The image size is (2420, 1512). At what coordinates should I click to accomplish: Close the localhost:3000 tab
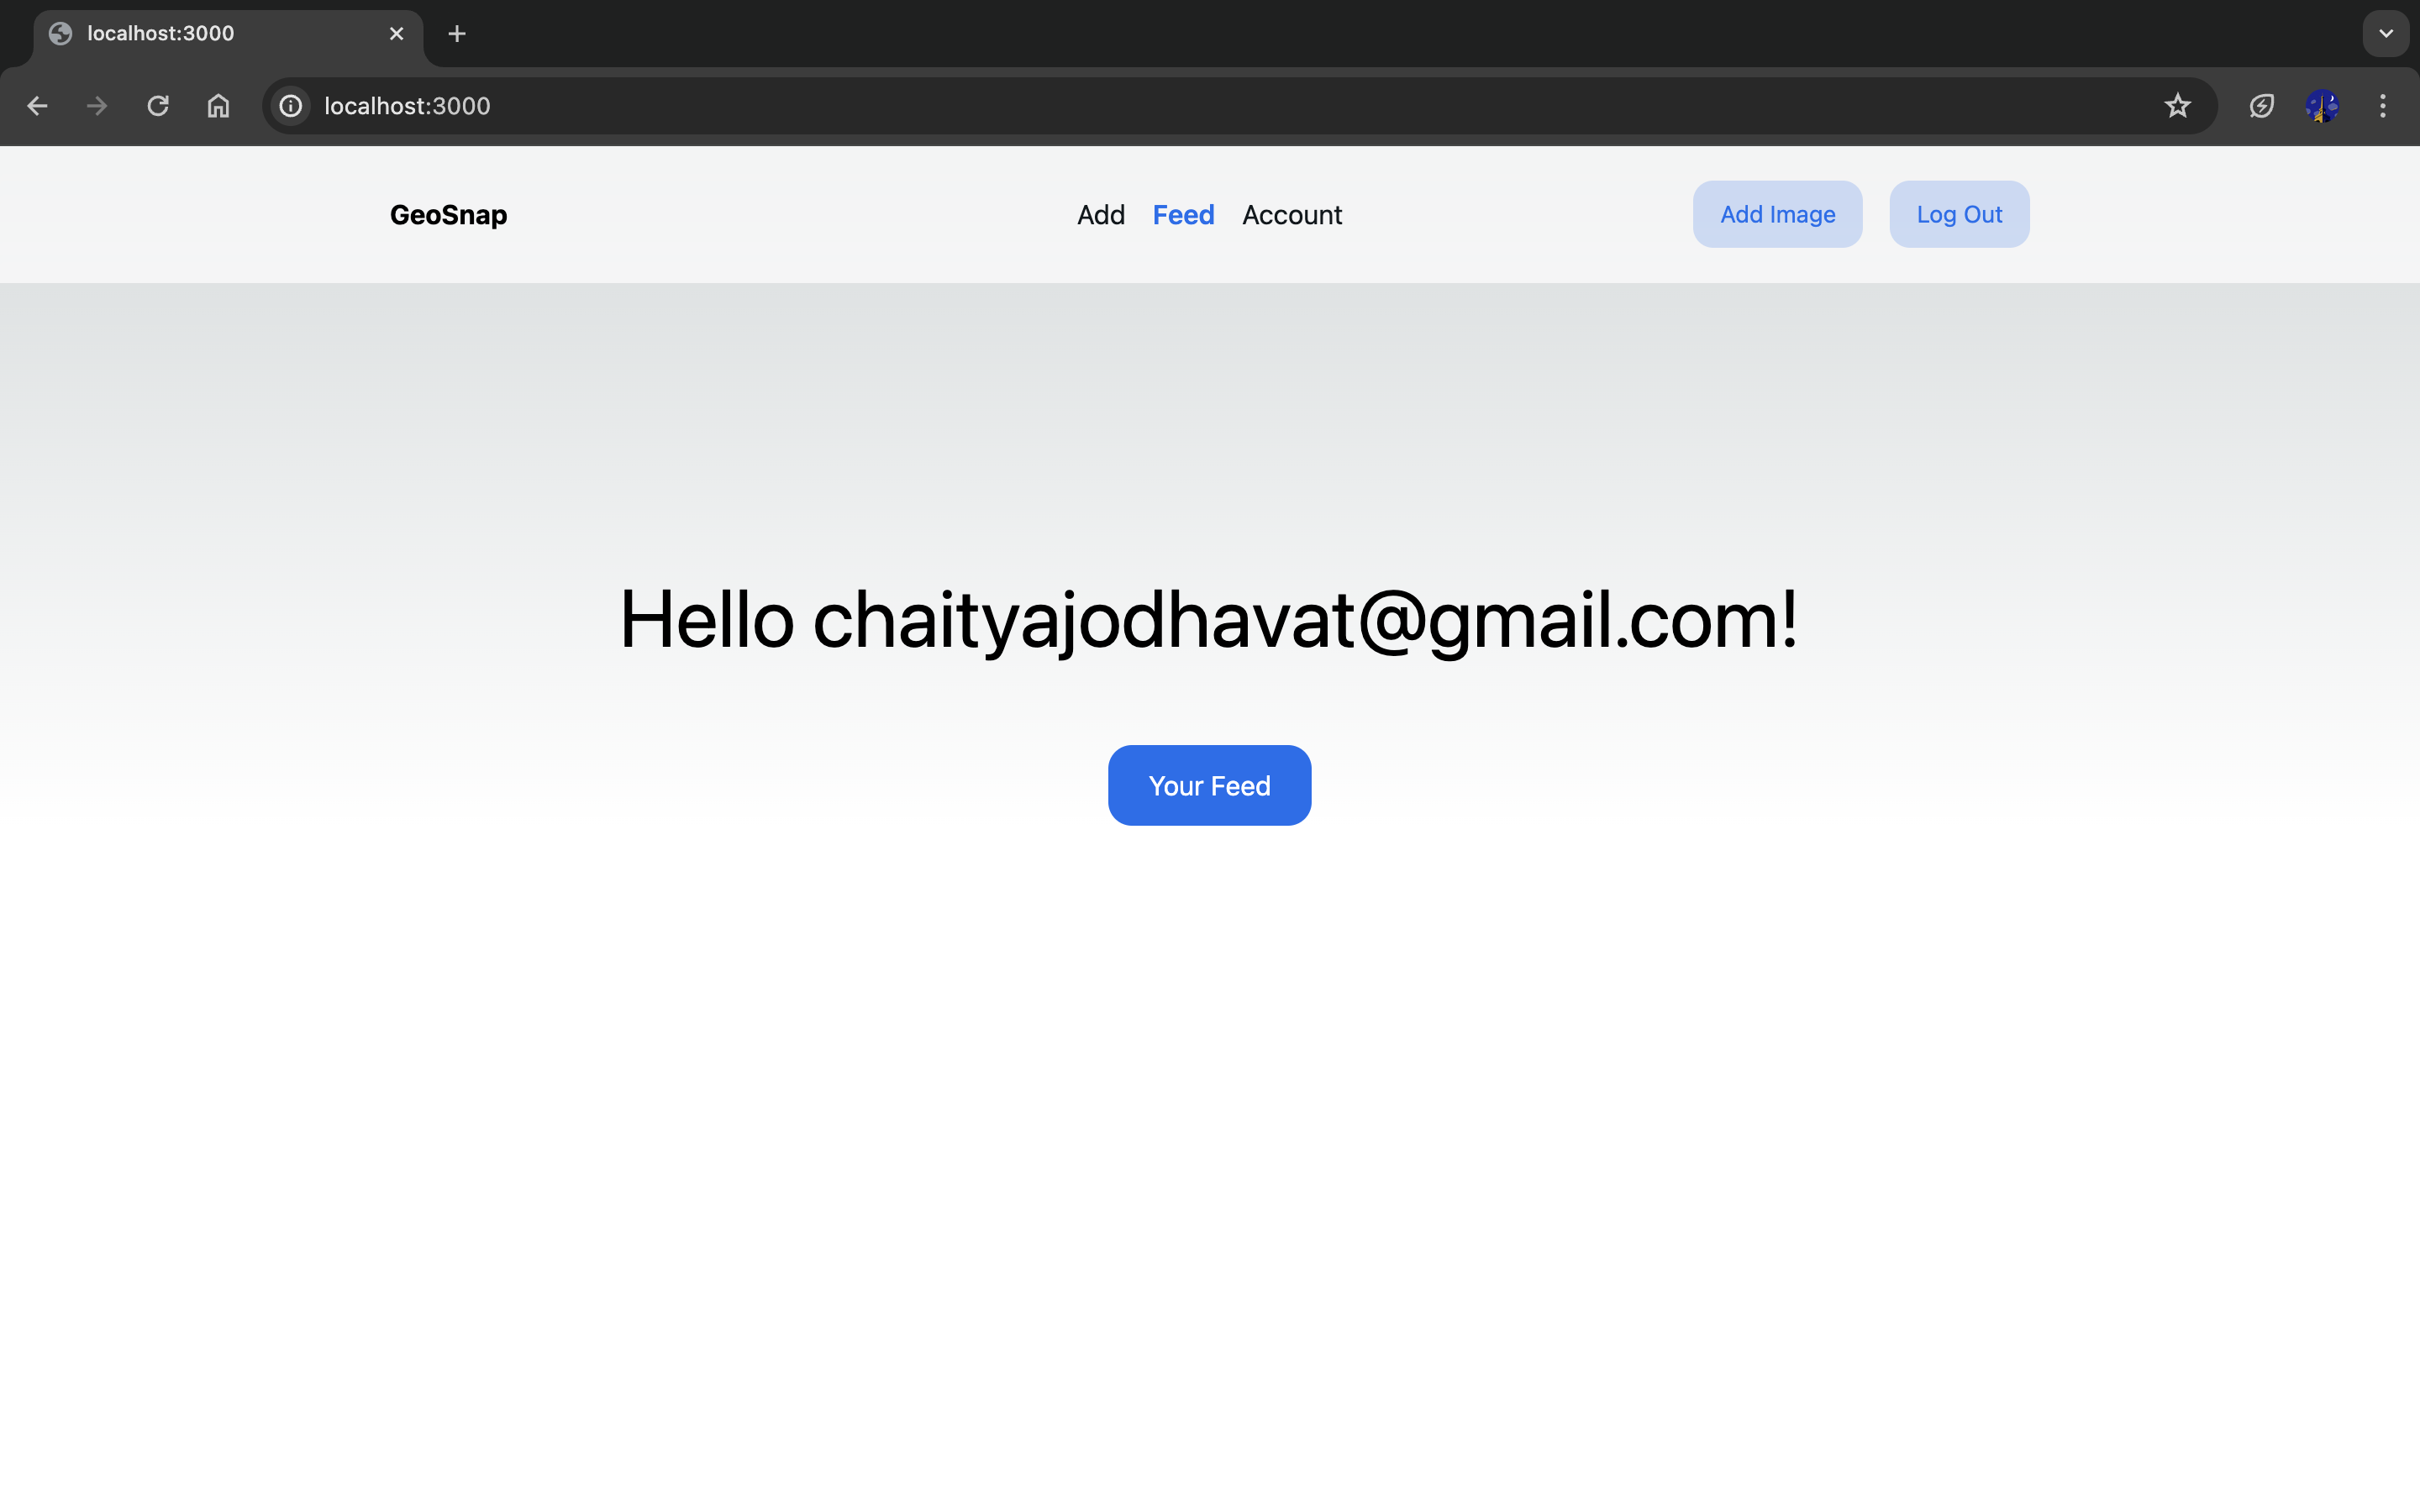point(397,34)
